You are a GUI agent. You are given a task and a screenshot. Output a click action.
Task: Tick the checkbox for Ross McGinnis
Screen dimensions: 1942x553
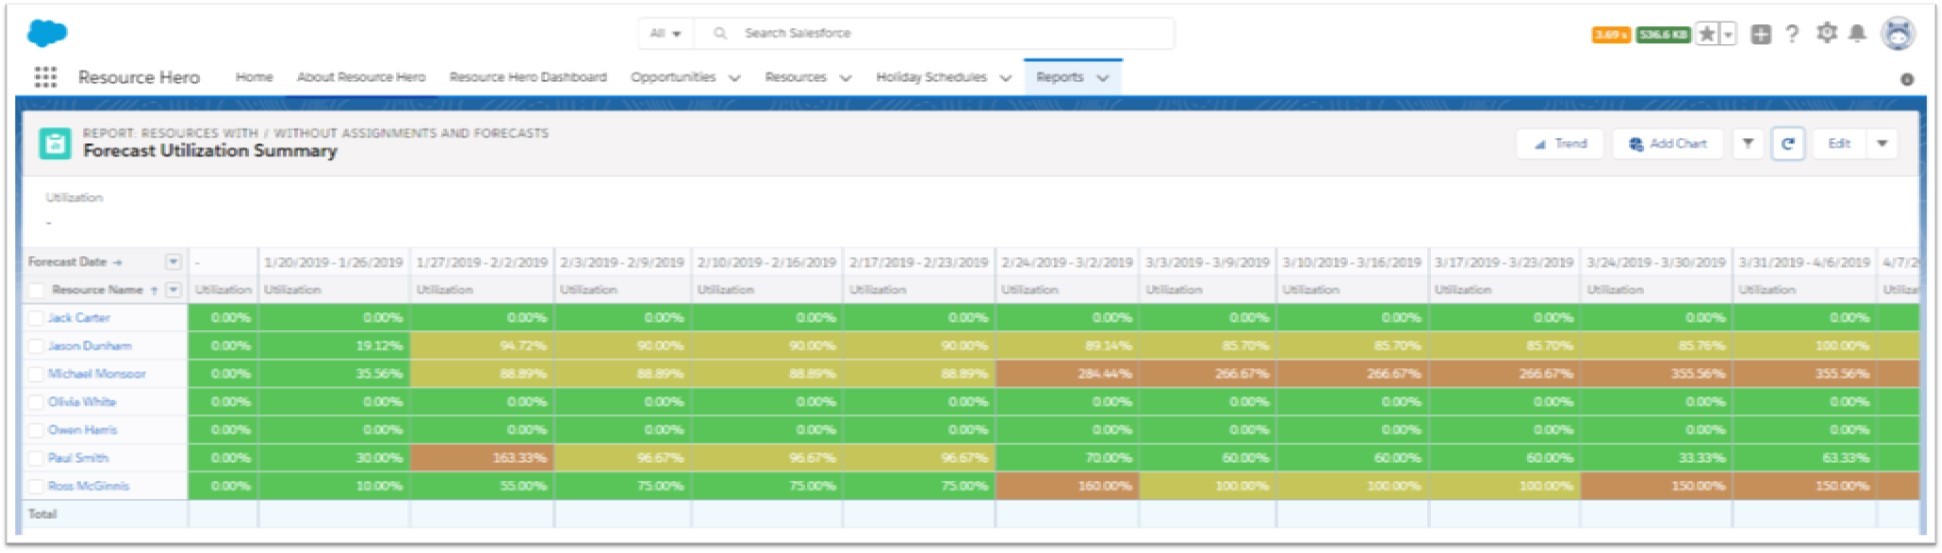[x=36, y=486]
